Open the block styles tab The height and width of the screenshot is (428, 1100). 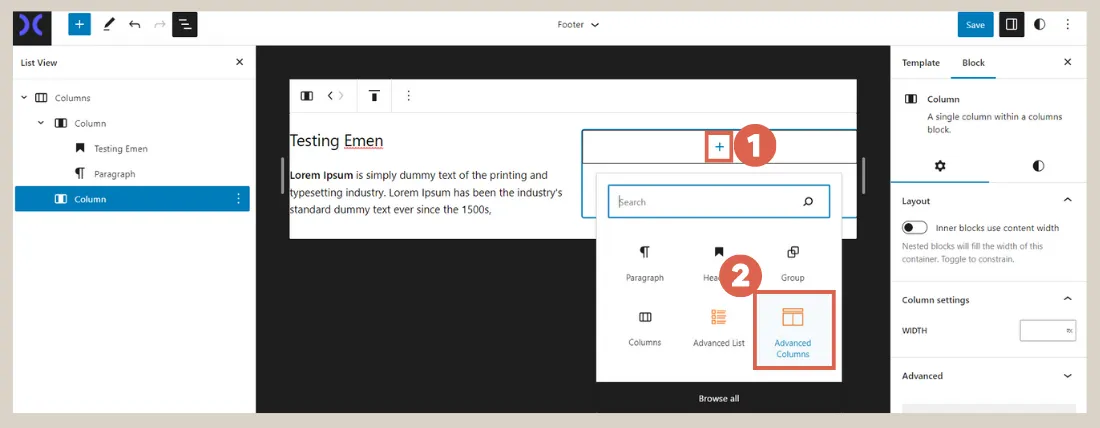(1038, 166)
